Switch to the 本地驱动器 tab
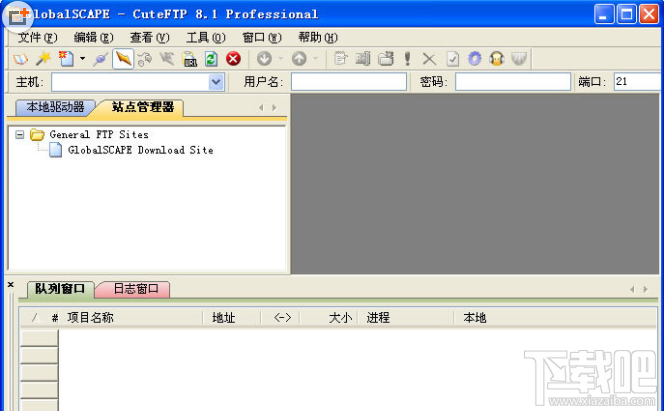 click(x=55, y=107)
